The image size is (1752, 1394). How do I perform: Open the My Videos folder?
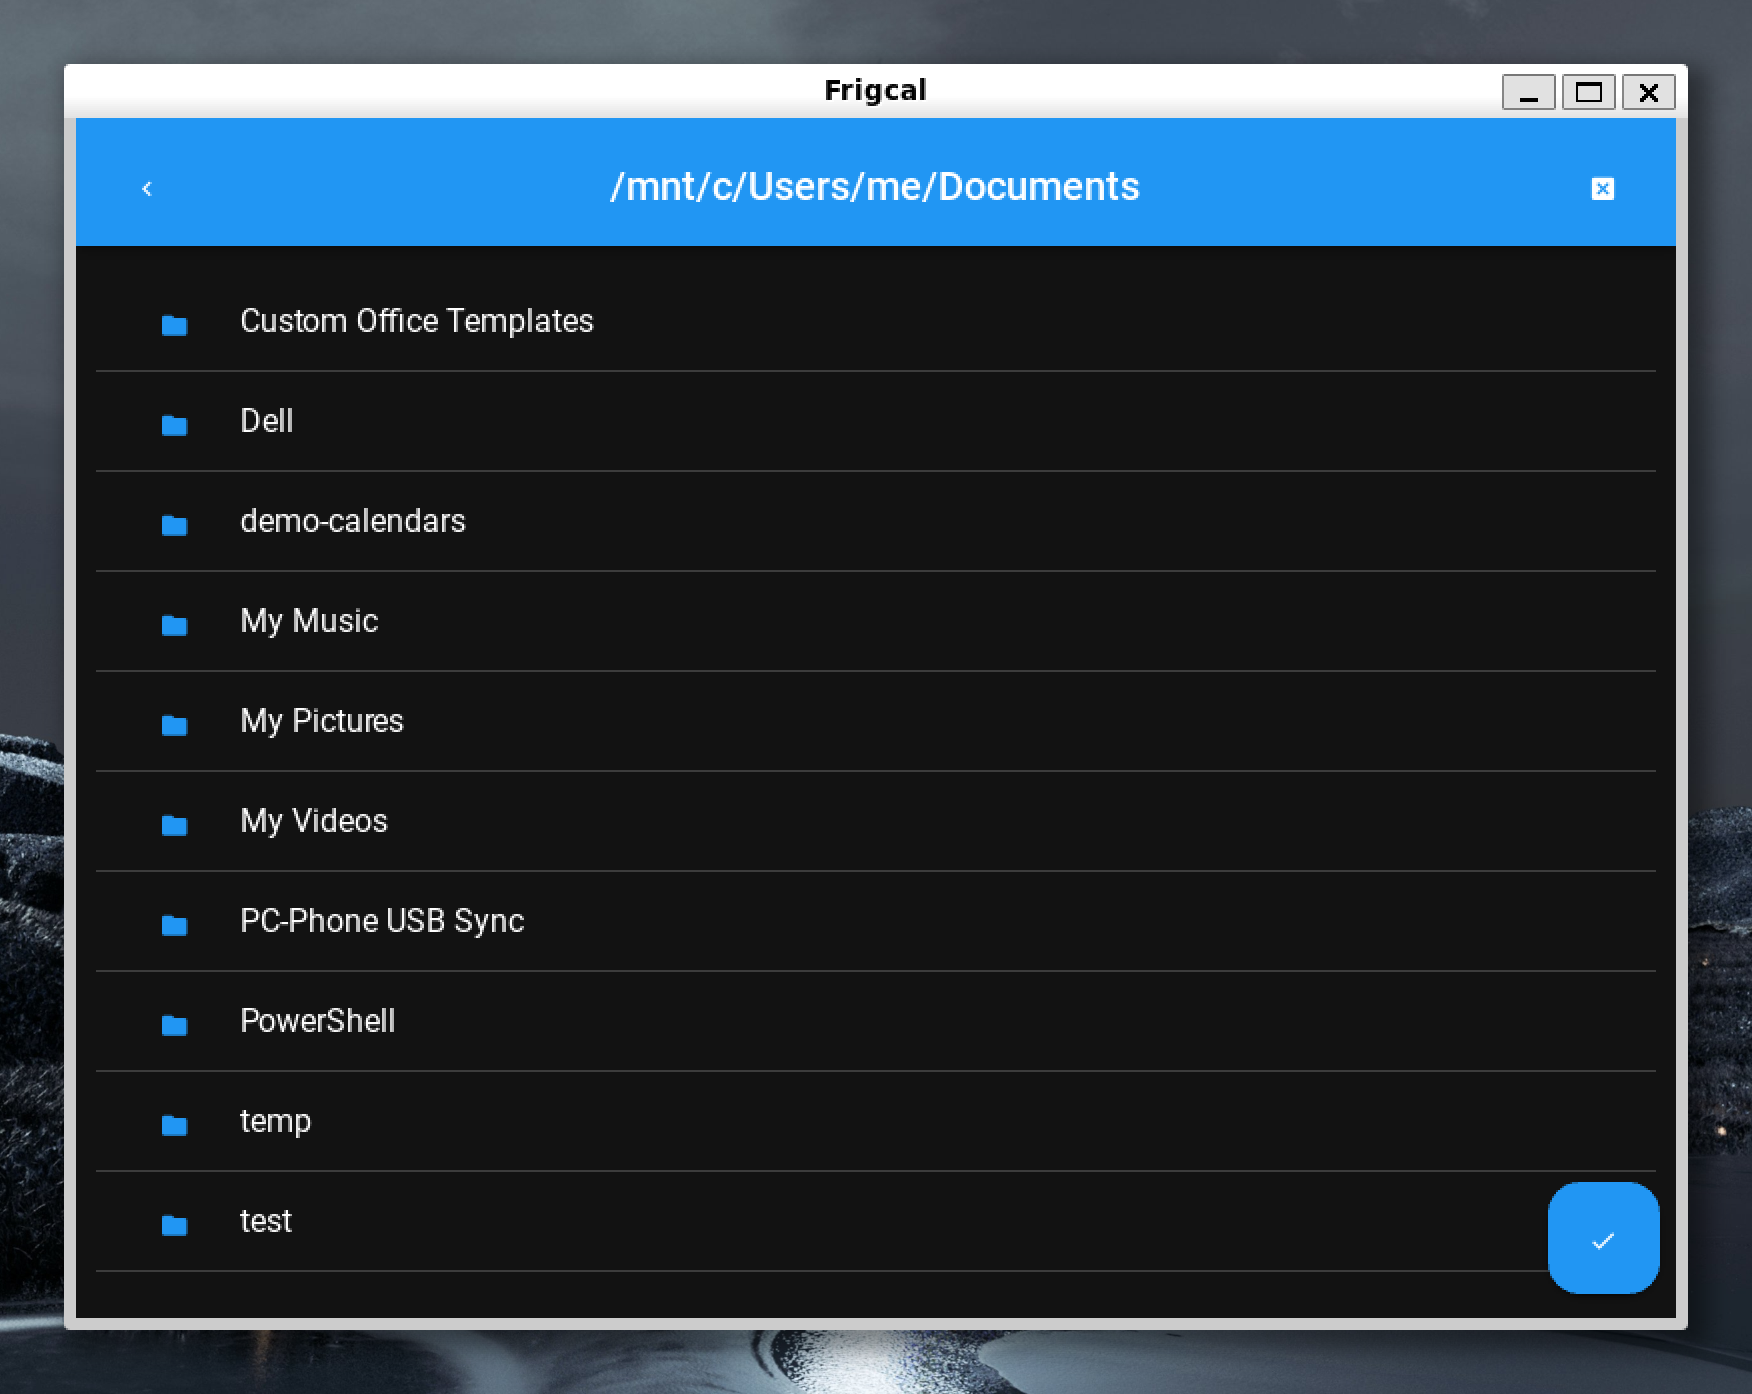pos(875,821)
